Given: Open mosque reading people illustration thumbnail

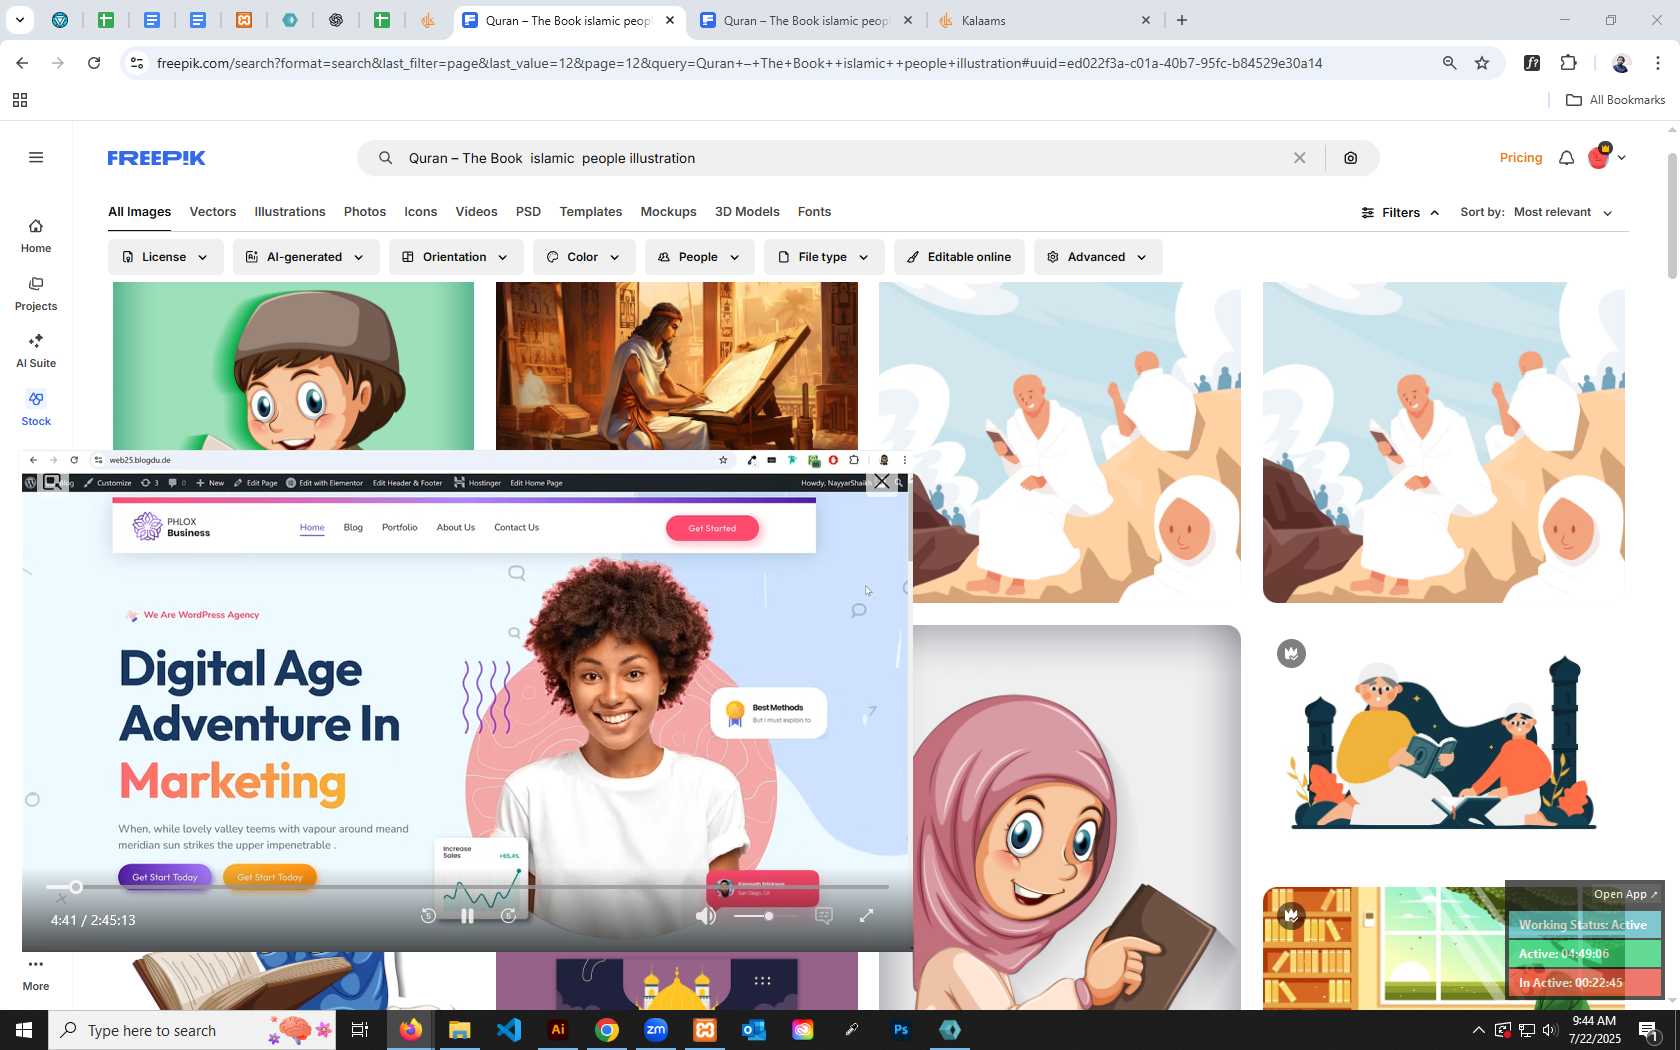Looking at the screenshot, I should pos(1444,745).
